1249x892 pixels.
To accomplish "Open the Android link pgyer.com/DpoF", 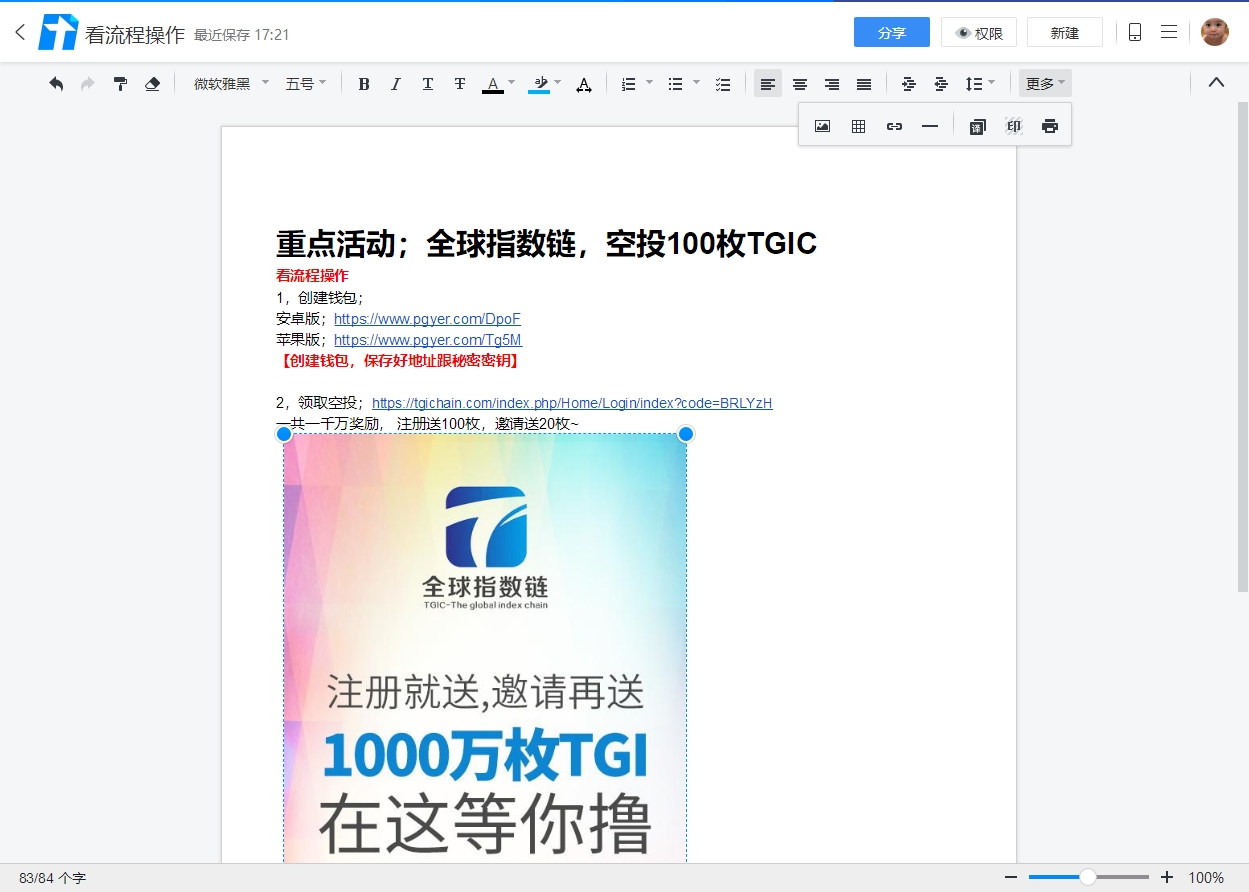I will point(427,319).
